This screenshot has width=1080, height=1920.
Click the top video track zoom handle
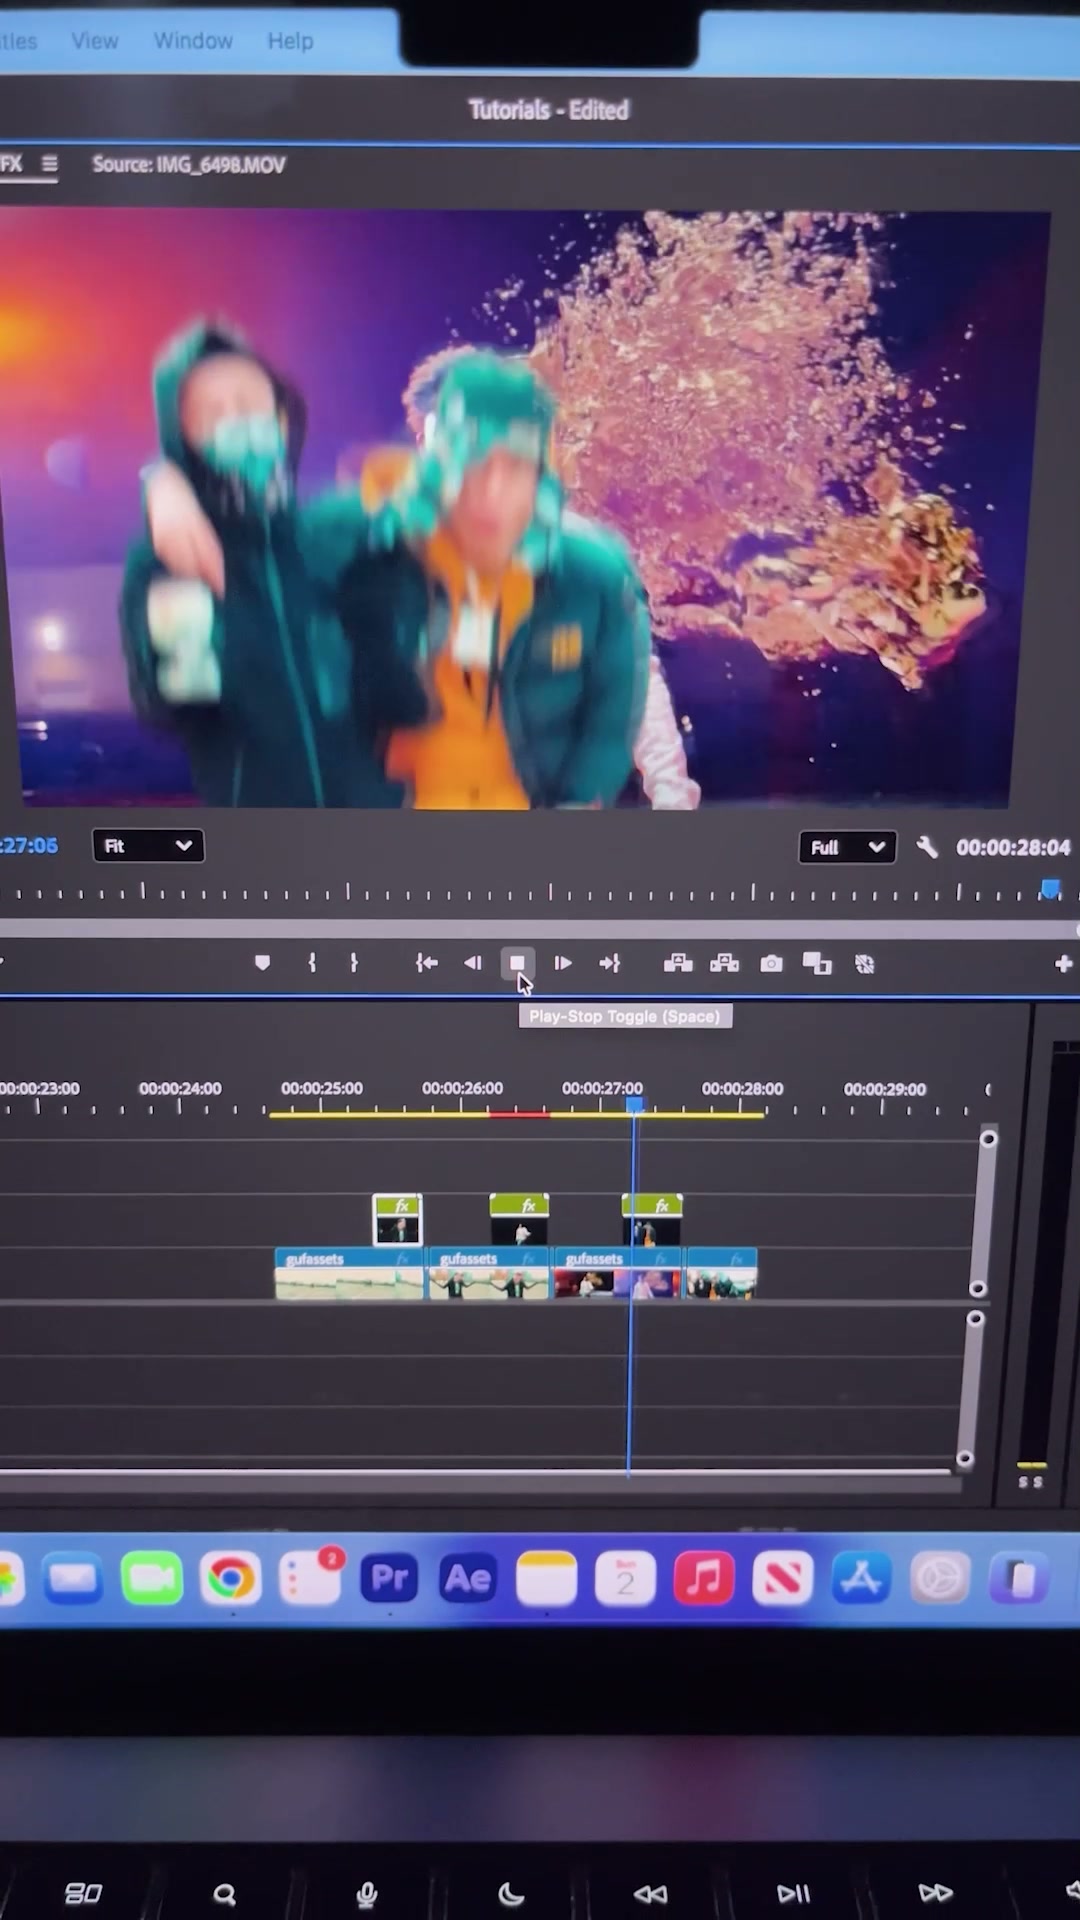click(x=988, y=1139)
